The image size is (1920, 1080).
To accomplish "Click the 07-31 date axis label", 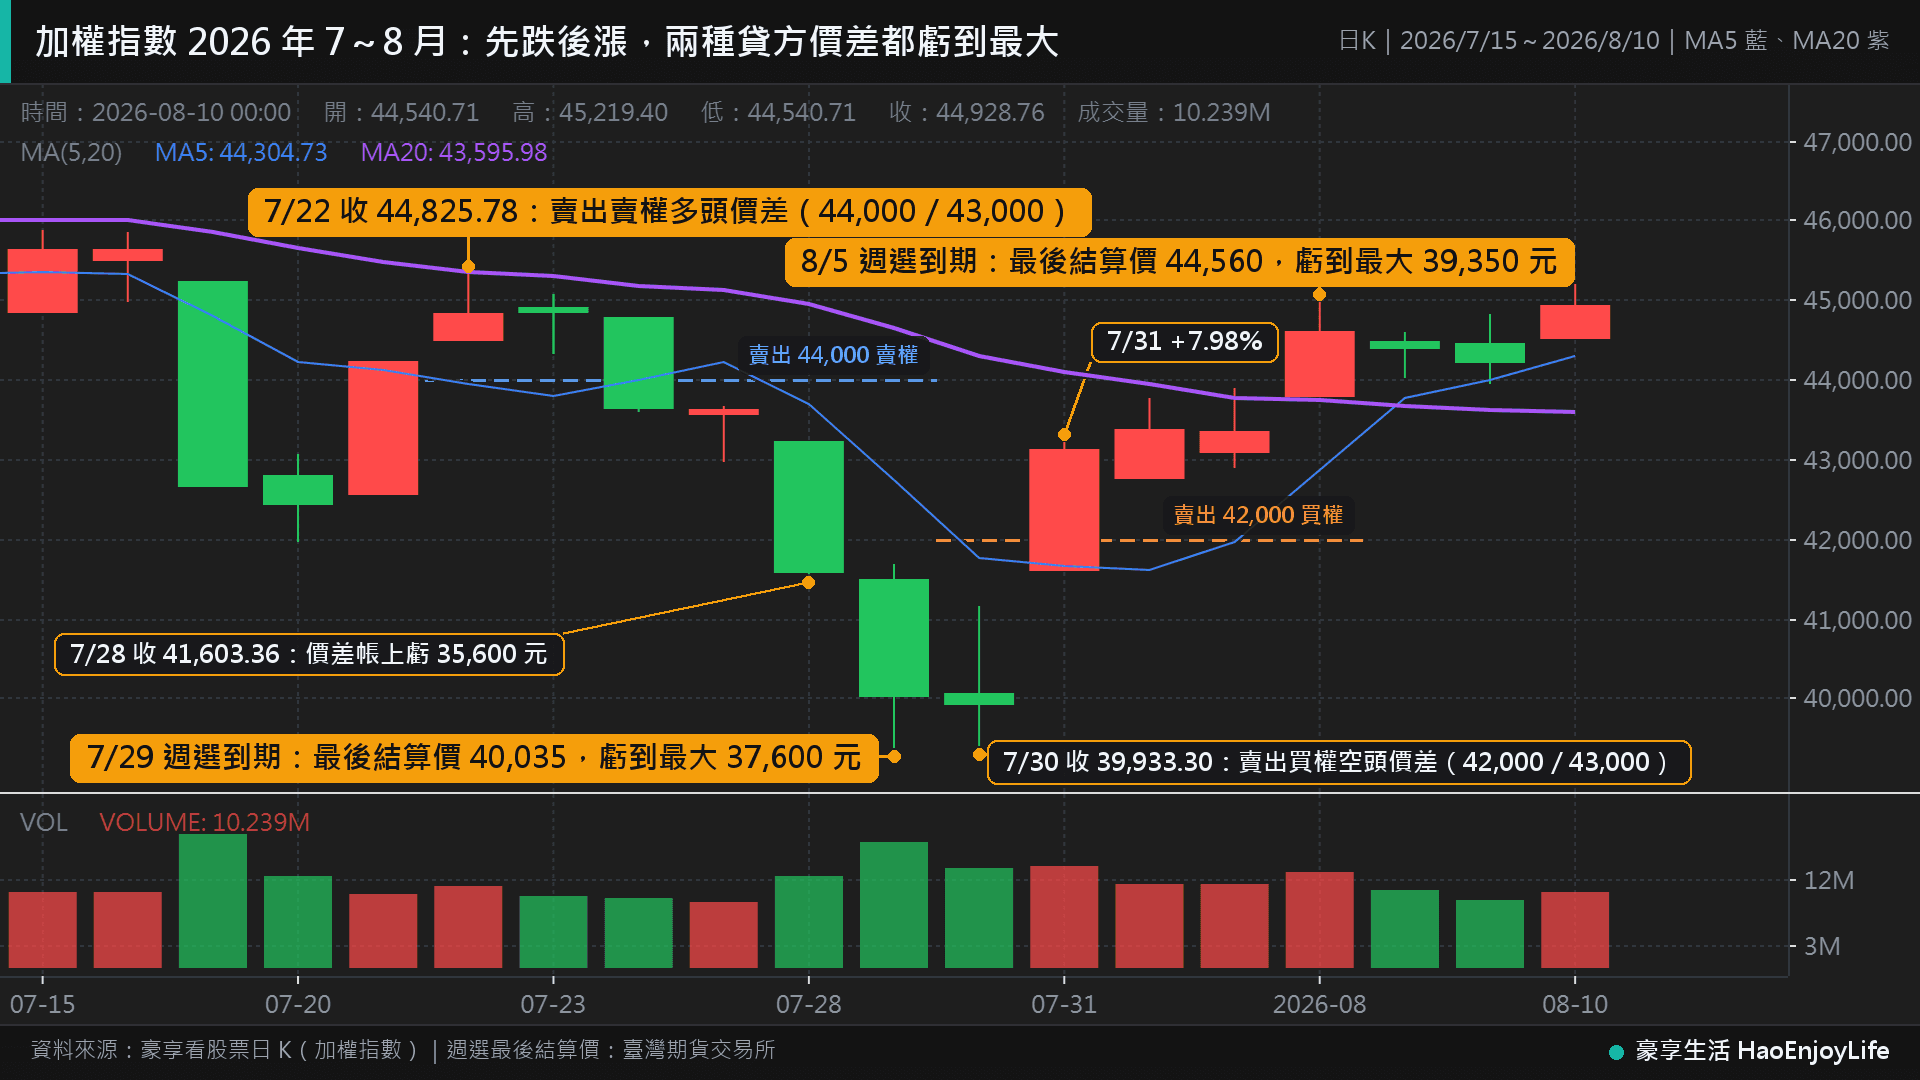I will pos(1064,1004).
